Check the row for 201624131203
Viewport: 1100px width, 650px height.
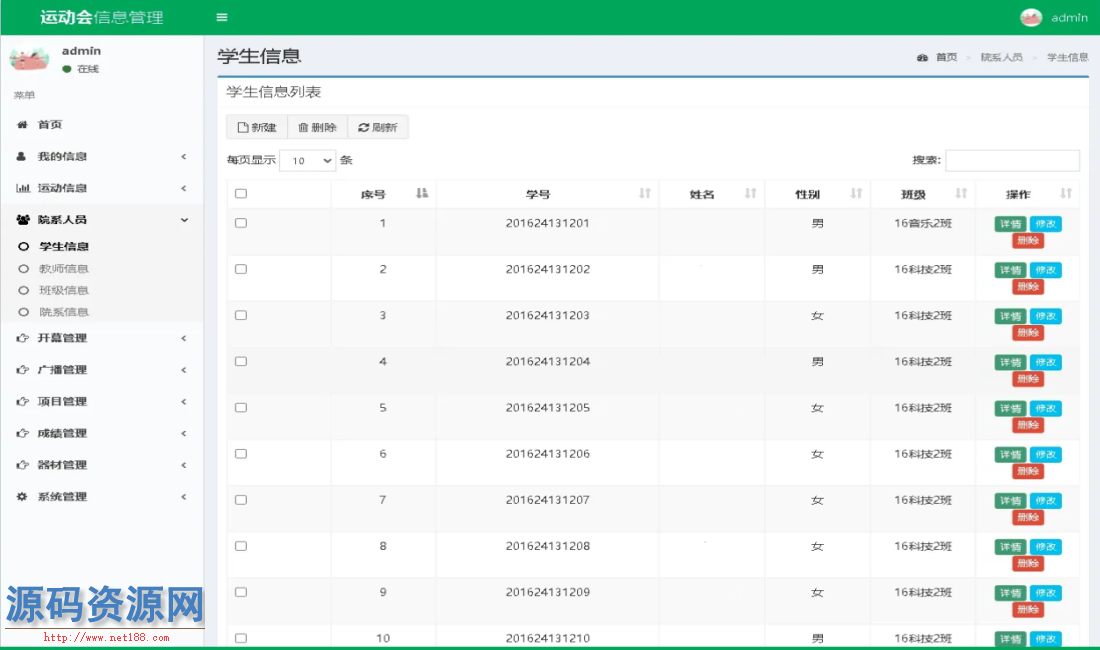point(241,316)
